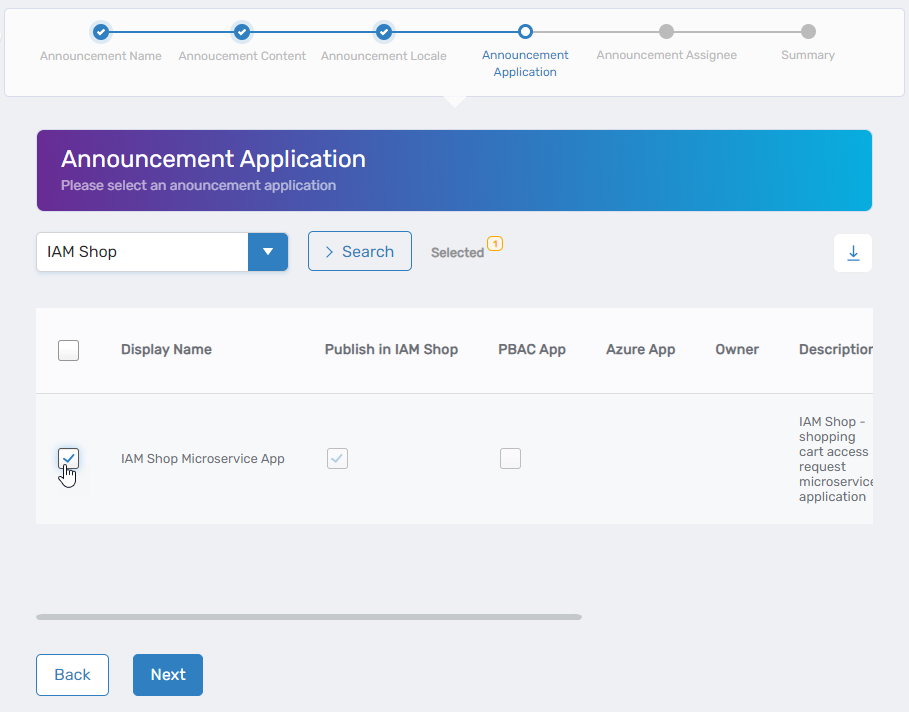Click the Publish in IAM Shop checkbox

click(x=337, y=458)
